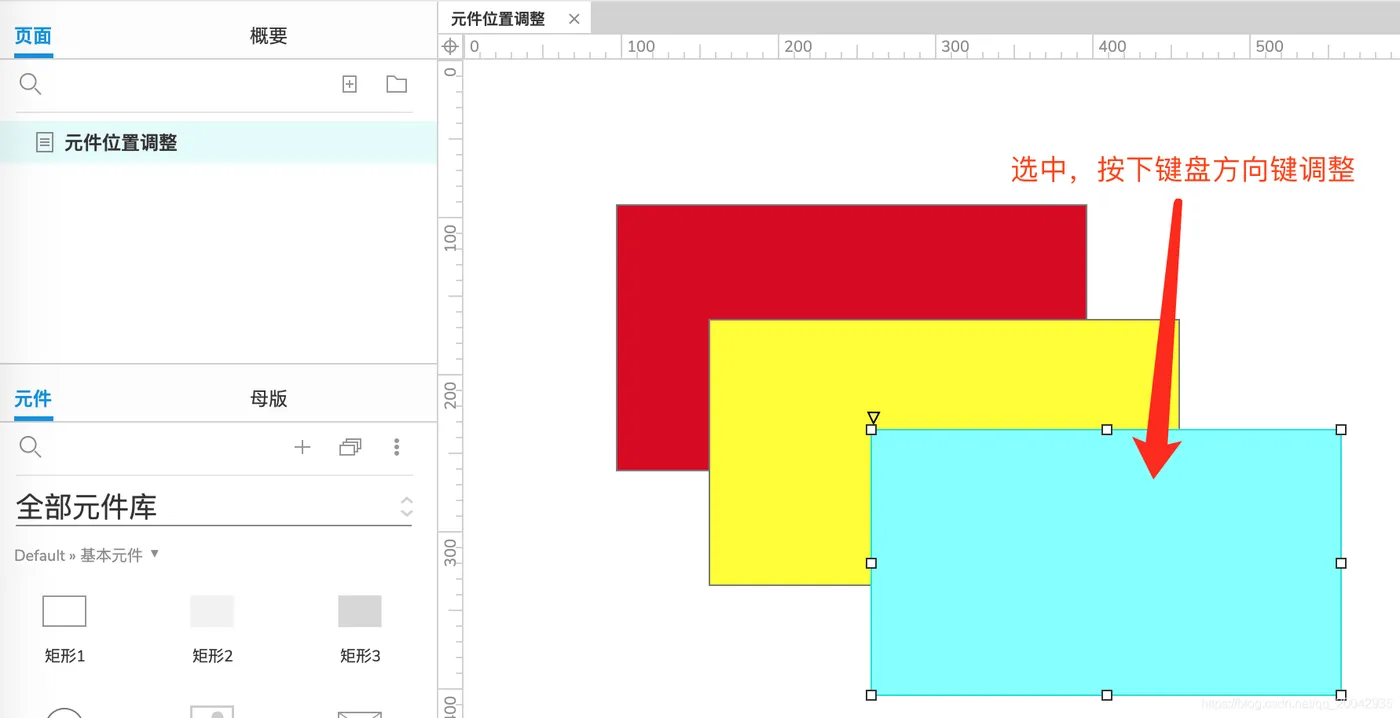This screenshot has width=1400, height=718.
Task: Add a new page with the plus-page icon
Action: pyautogui.click(x=350, y=84)
